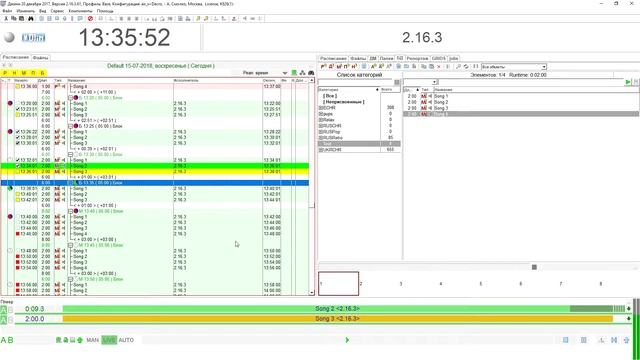Click the green play preview button above song list

[x=628, y=82]
